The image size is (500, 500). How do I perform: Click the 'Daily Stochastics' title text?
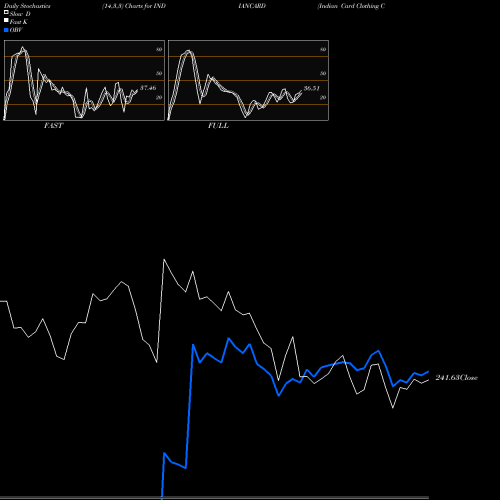point(27,6)
